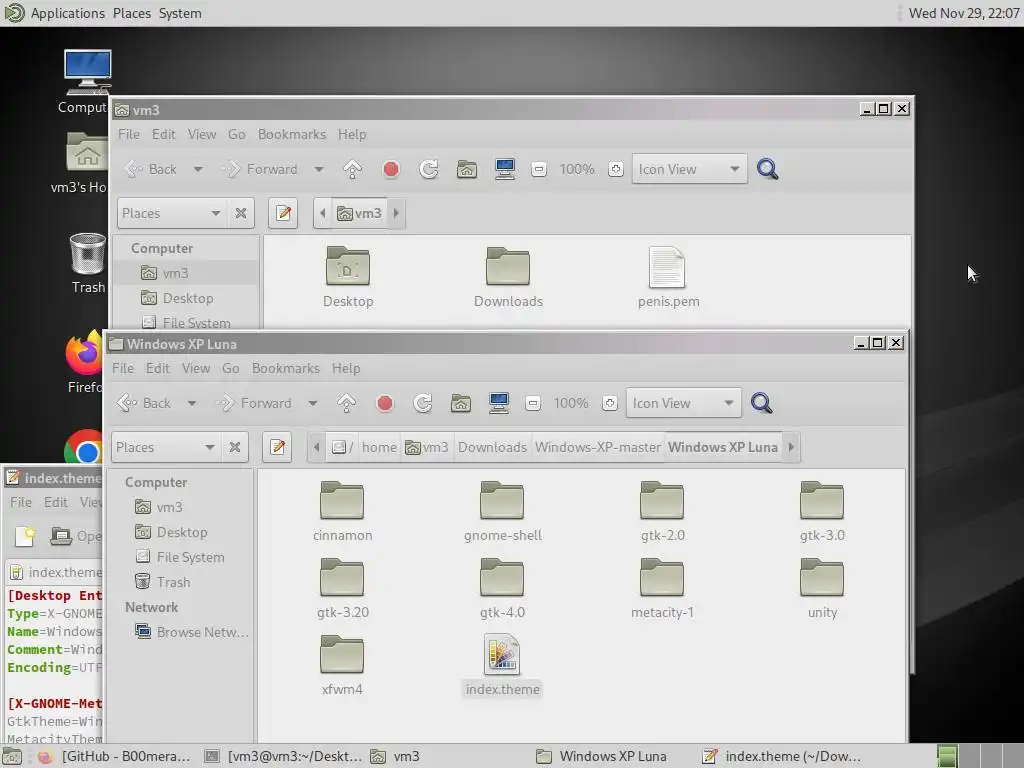This screenshot has width=1024, height=768.
Task: Select Trash in Windows XP Luna sidebar
Action: [180, 582]
